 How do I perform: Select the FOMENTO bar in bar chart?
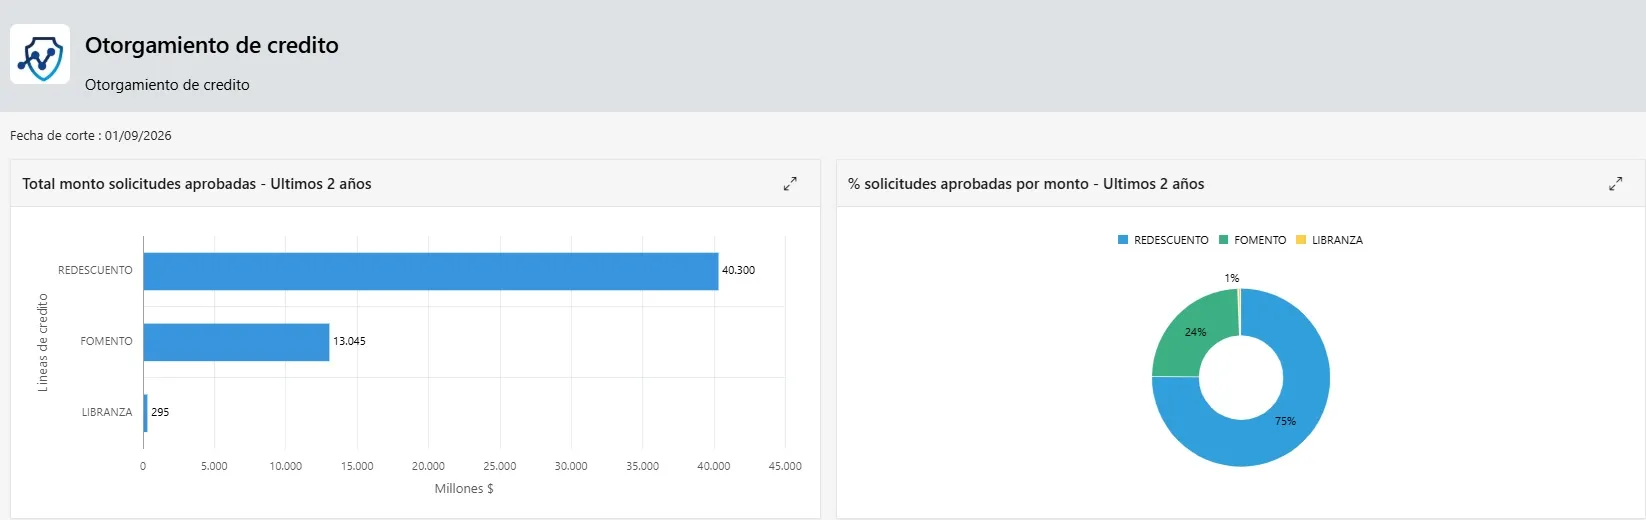236,342
